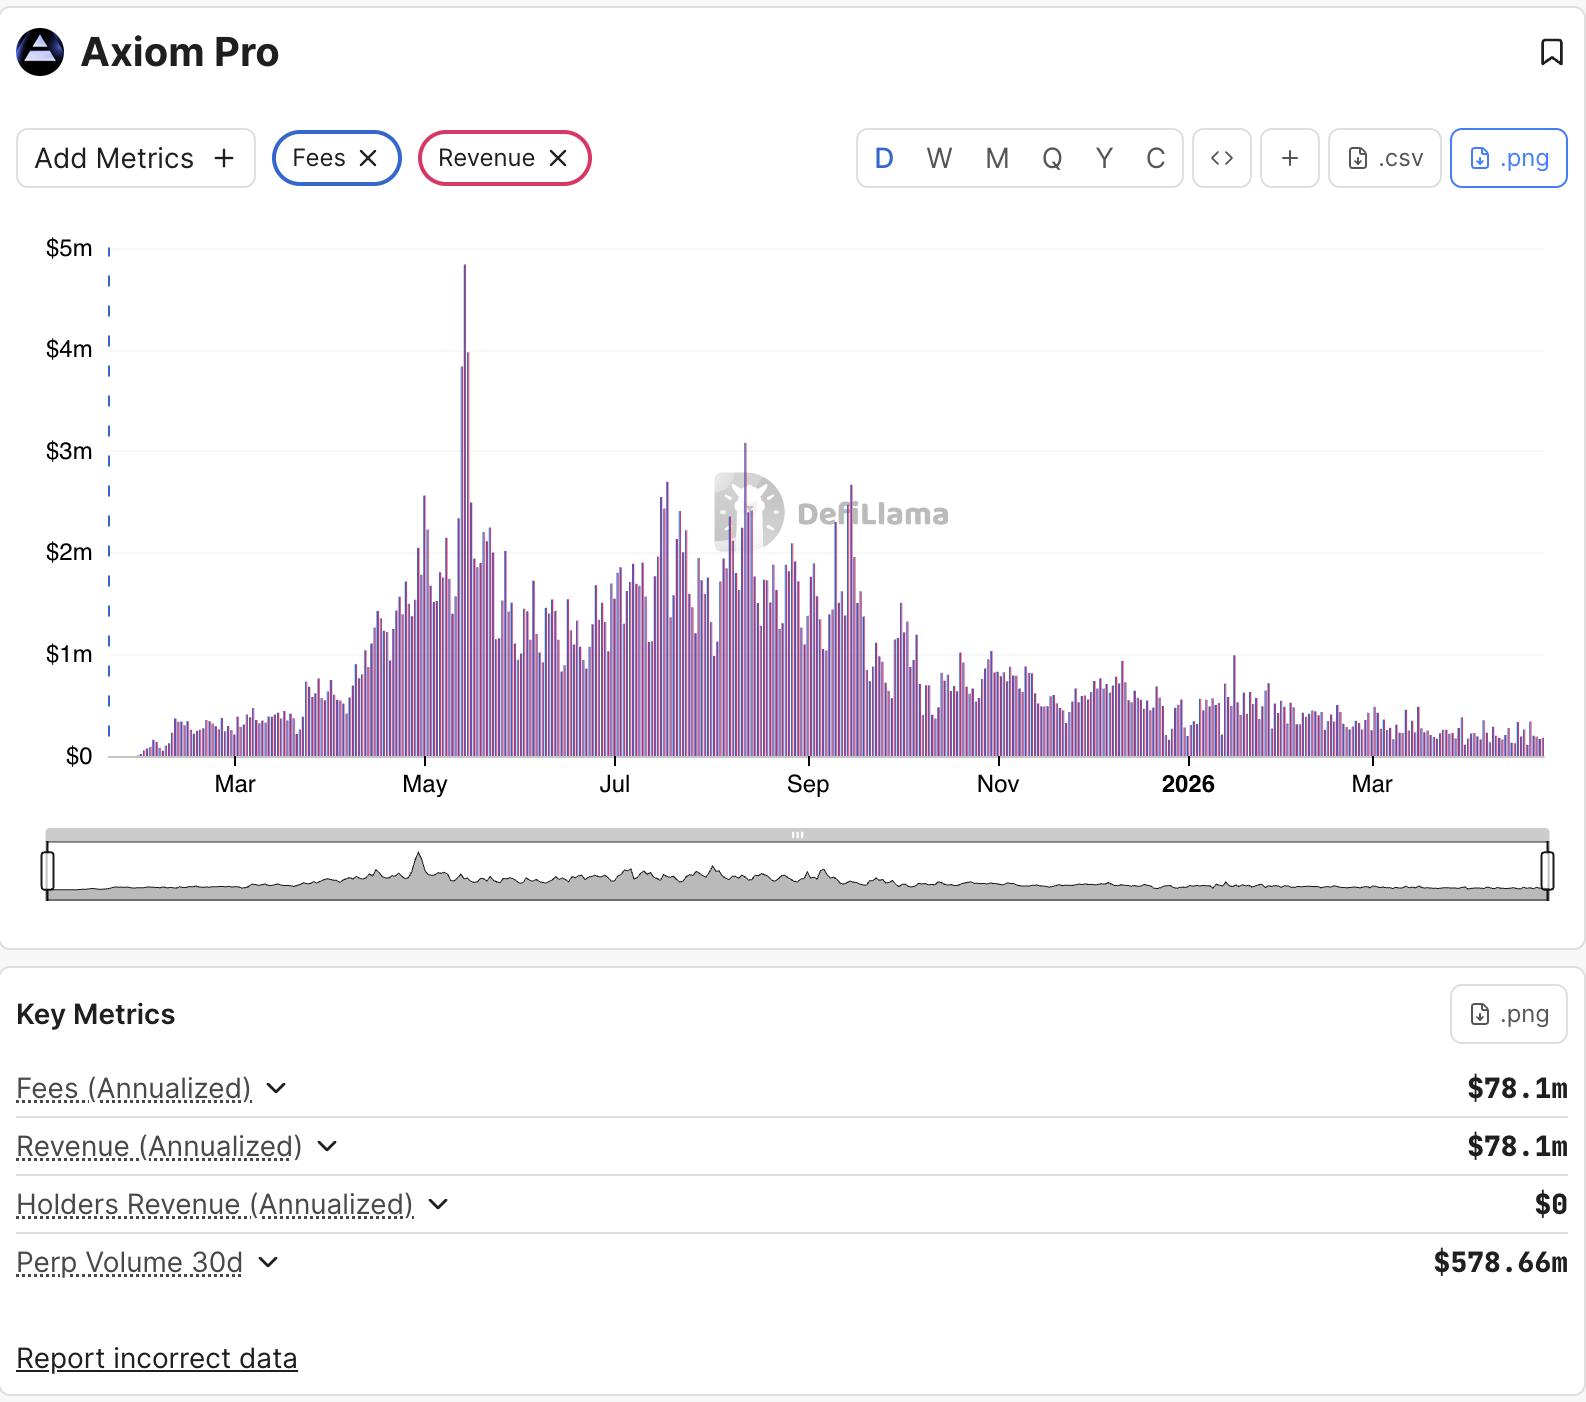Image resolution: width=1586 pixels, height=1402 pixels.
Task: Click the Axiom Pro title text
Action: point(180,52)
